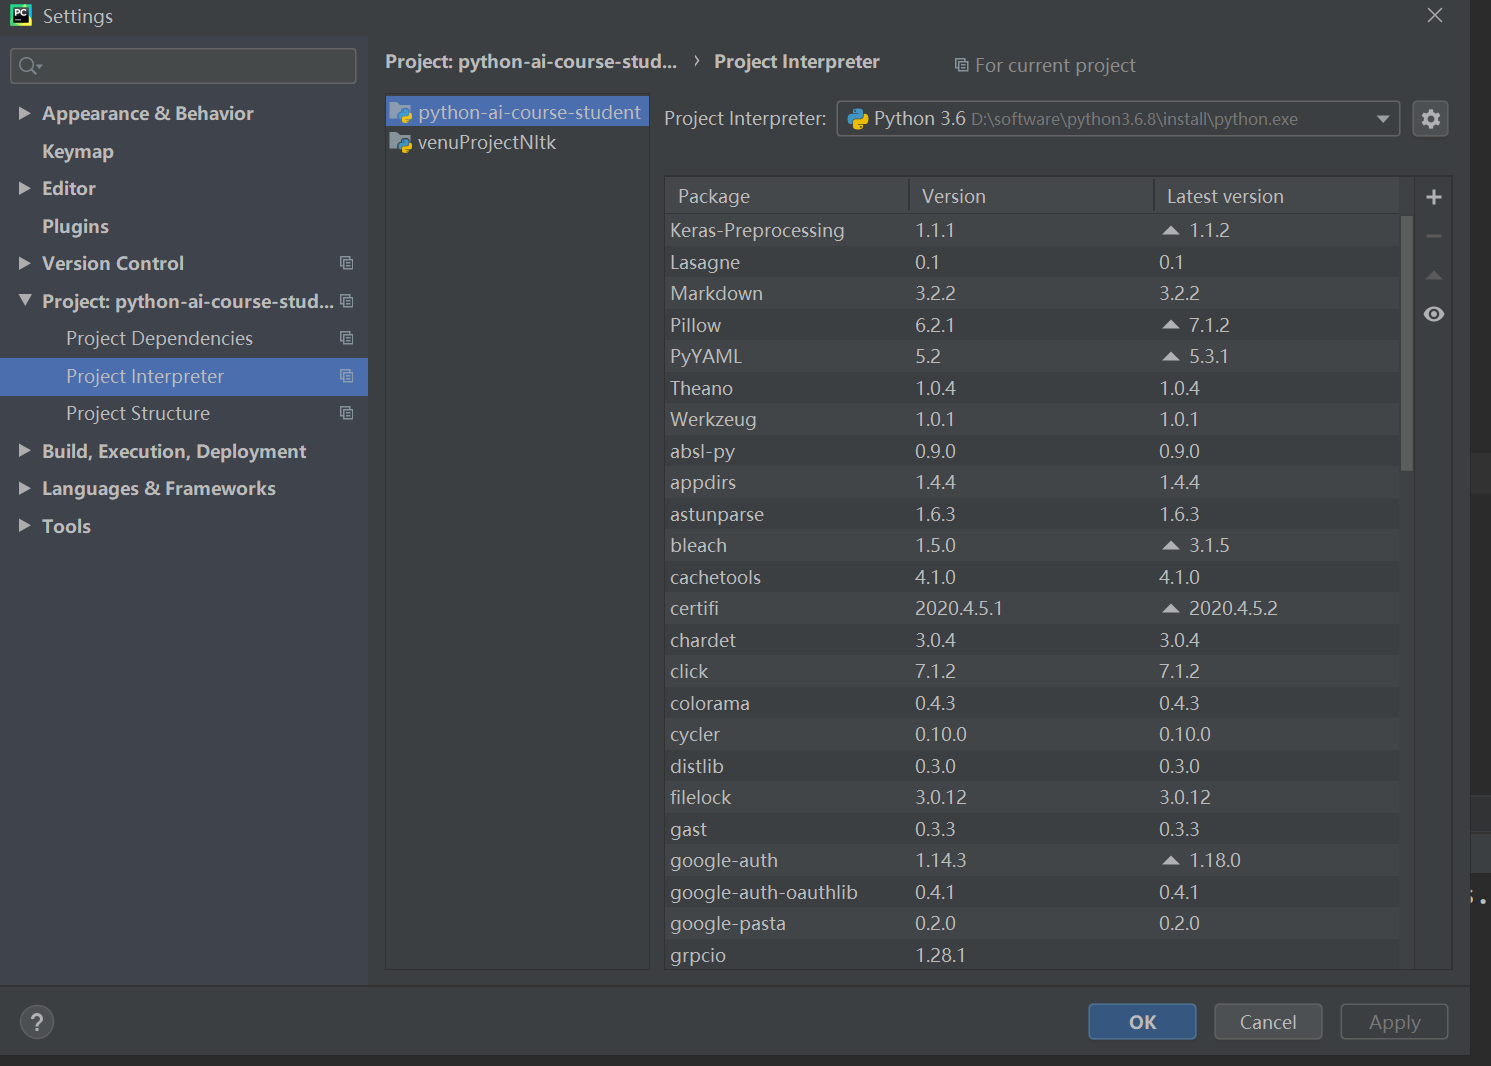Click the Apply button

[1394, 1022]
